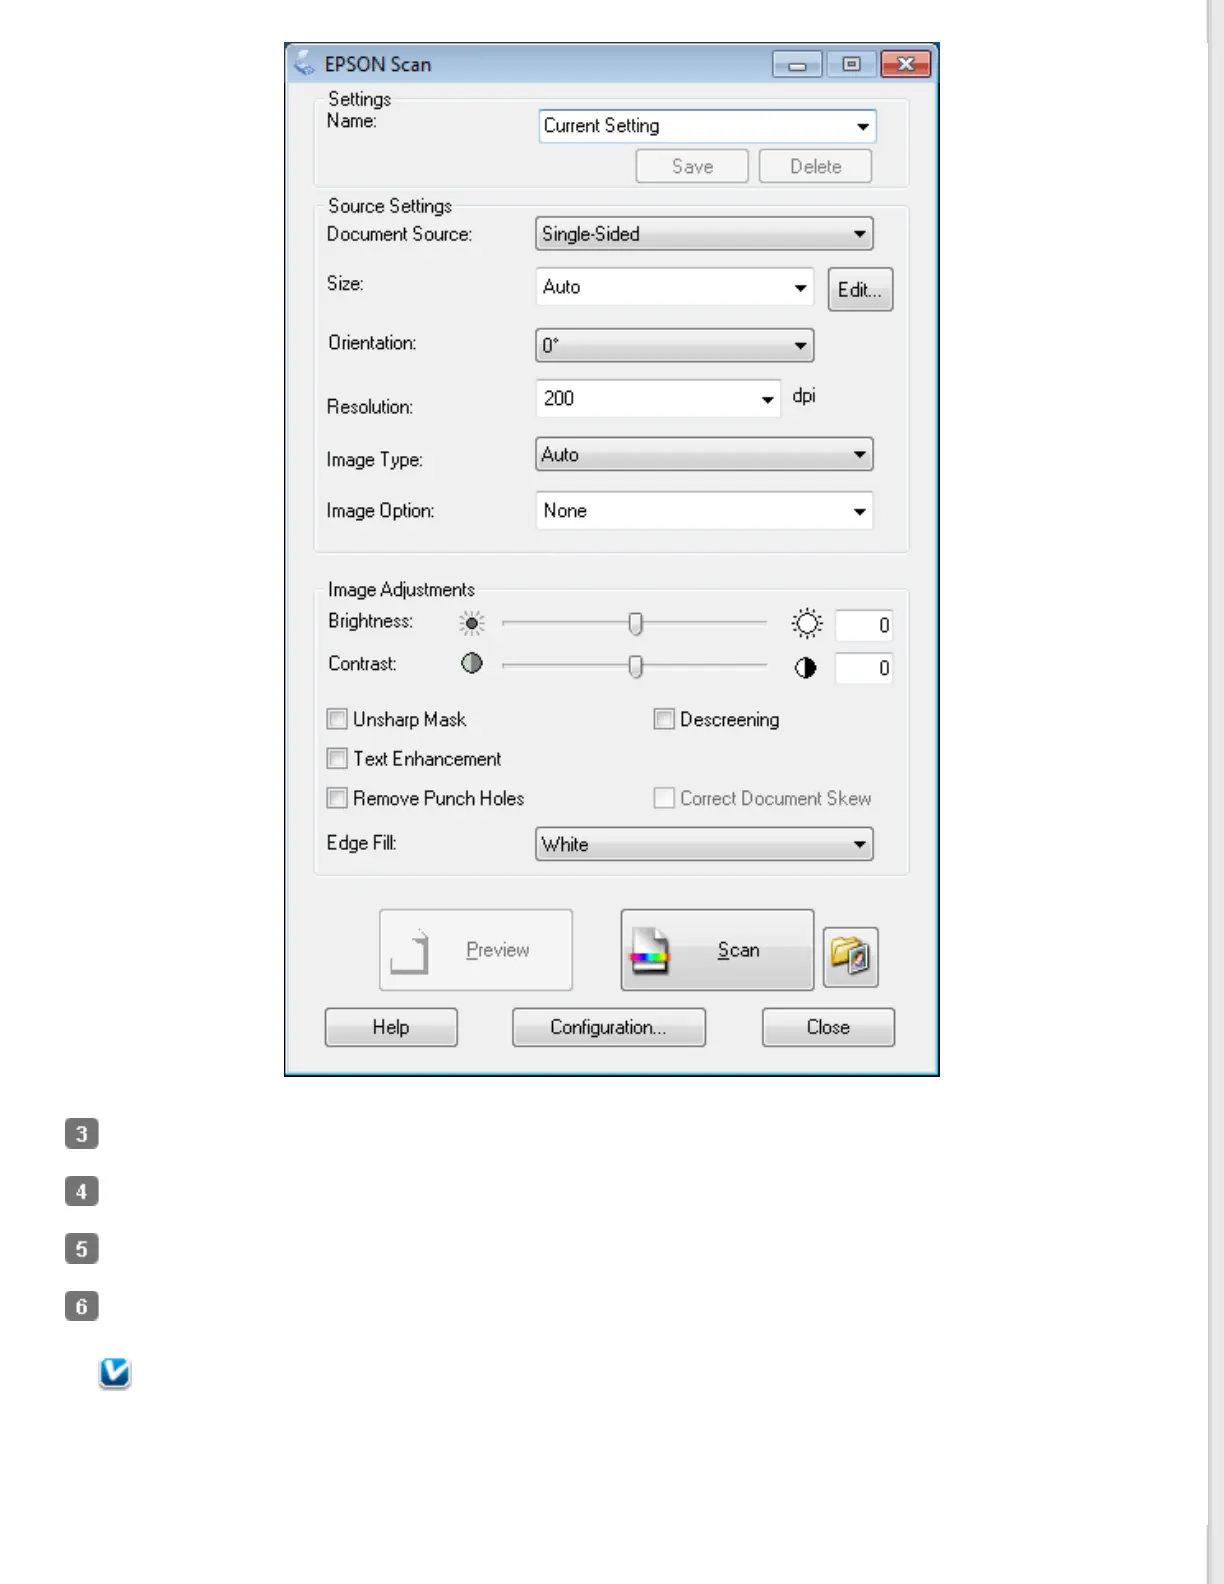Enable Remove Punch Holes
This screenshot has height=1584, width=1224.
click(x=337, y=798)
